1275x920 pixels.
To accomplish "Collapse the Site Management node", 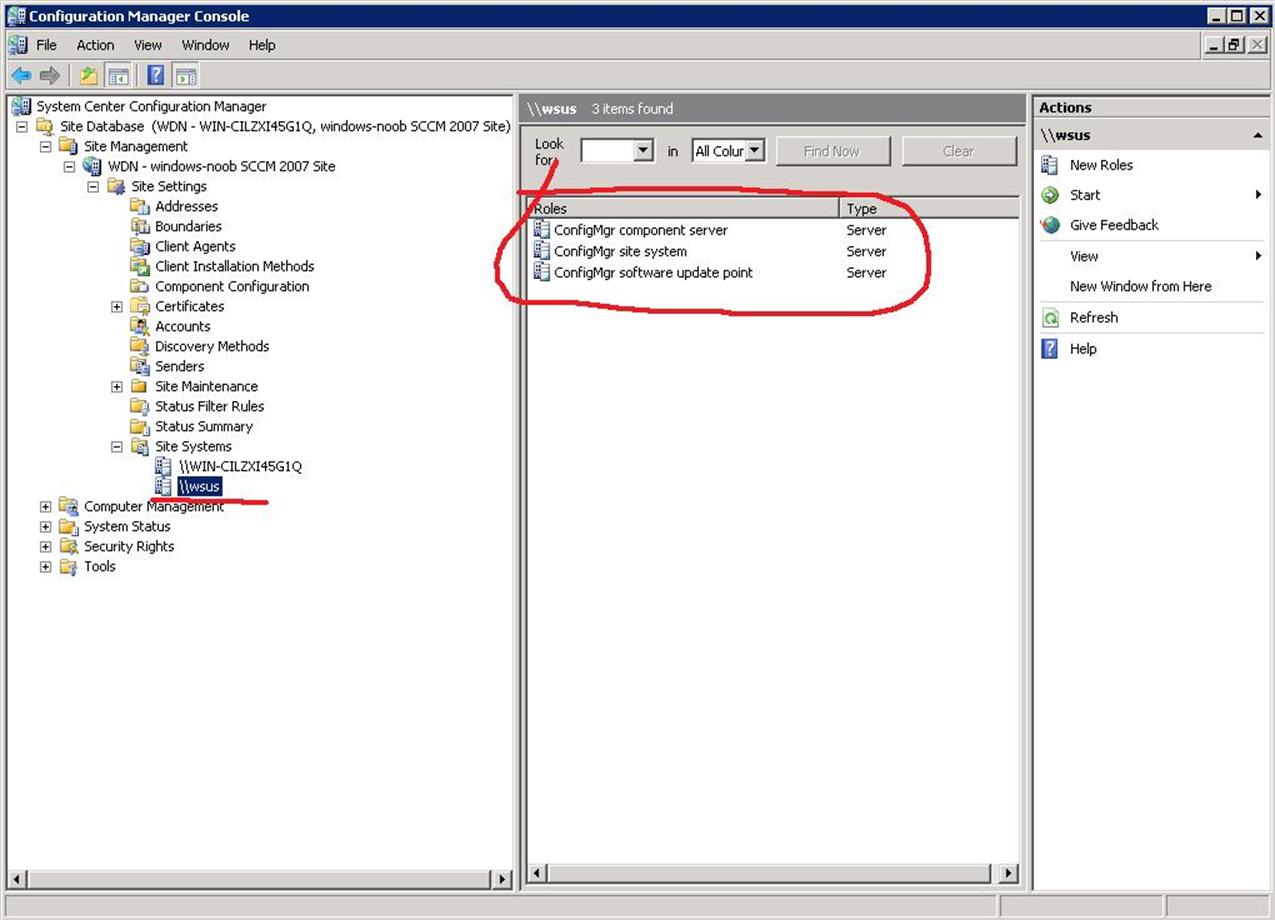I will [x=45, y=146].
